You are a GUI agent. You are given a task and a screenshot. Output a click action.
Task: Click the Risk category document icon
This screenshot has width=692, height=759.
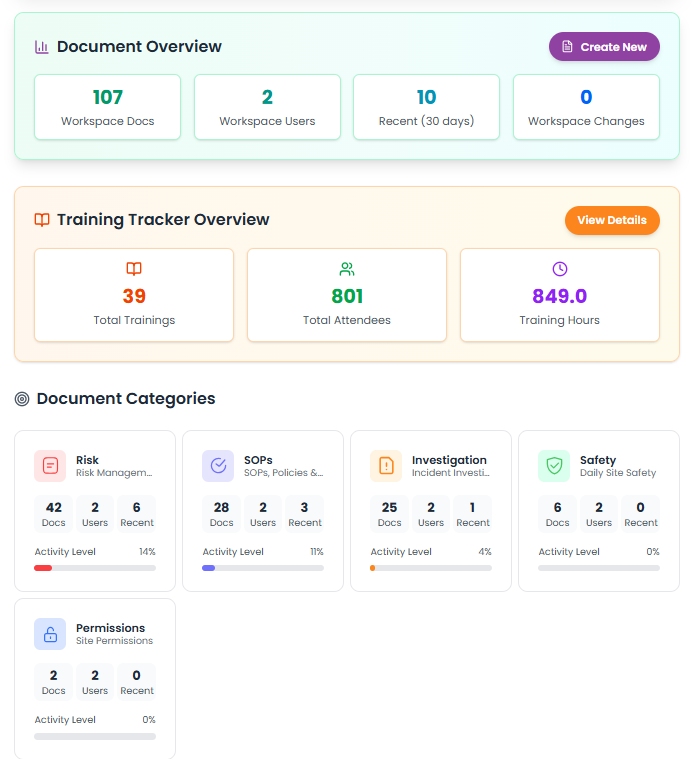[50, 466]
